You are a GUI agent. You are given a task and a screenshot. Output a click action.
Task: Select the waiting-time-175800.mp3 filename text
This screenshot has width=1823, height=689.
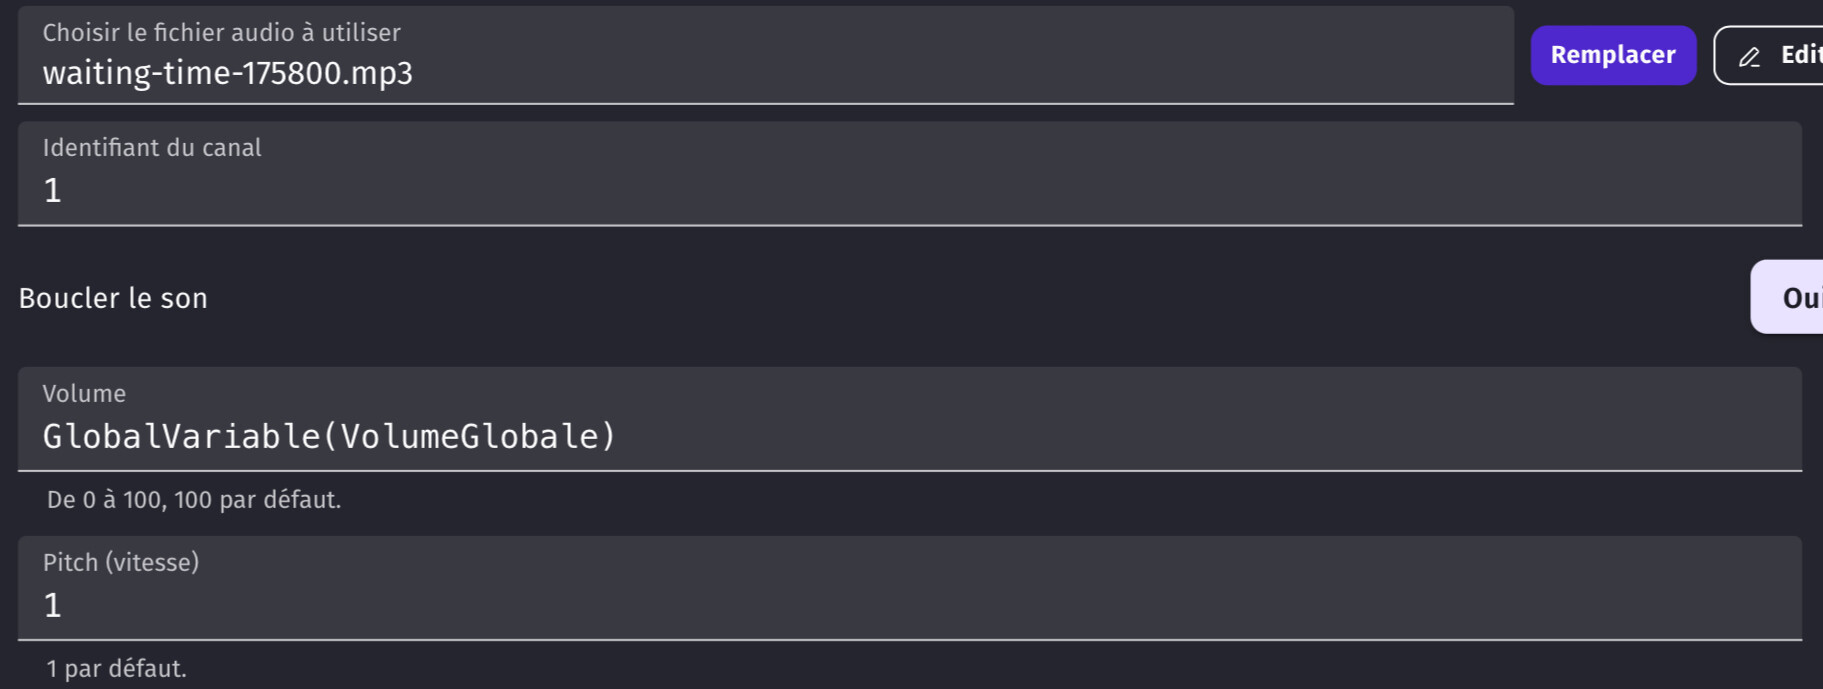pos(228,74)
